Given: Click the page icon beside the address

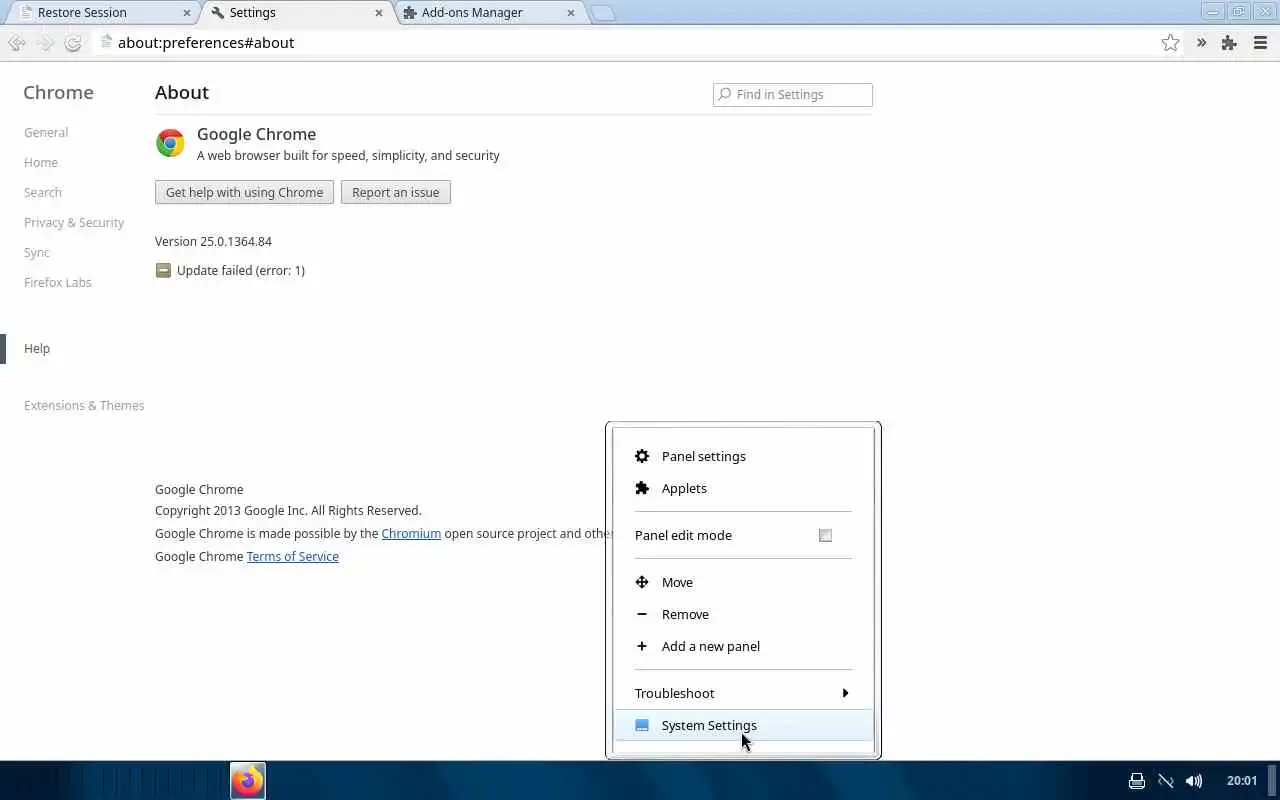Looking at the screenshot, I should coord(106,42).
